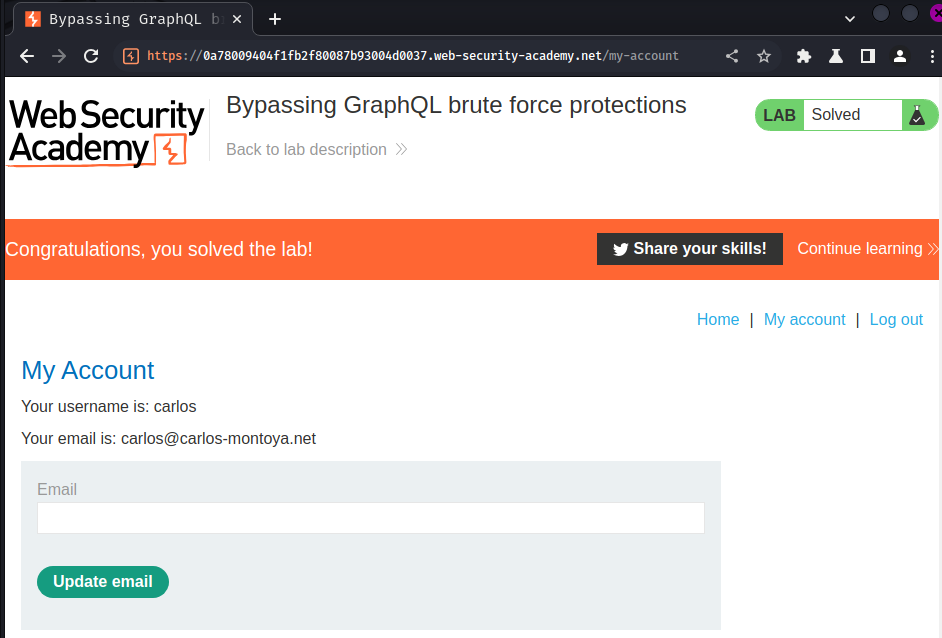Click the site info icon in address bar
The height and width of the screenshot is (638, 942).
130,56
